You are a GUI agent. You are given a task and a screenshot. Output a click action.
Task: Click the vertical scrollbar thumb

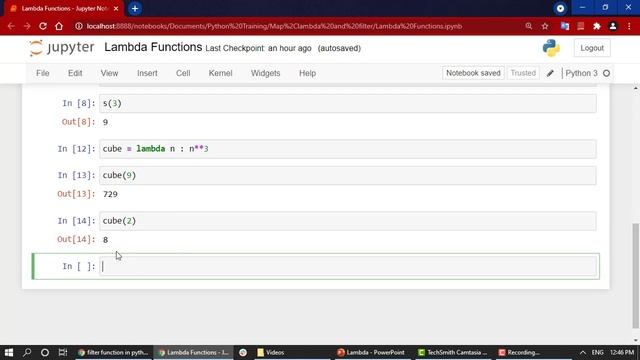tap(636, 276)
